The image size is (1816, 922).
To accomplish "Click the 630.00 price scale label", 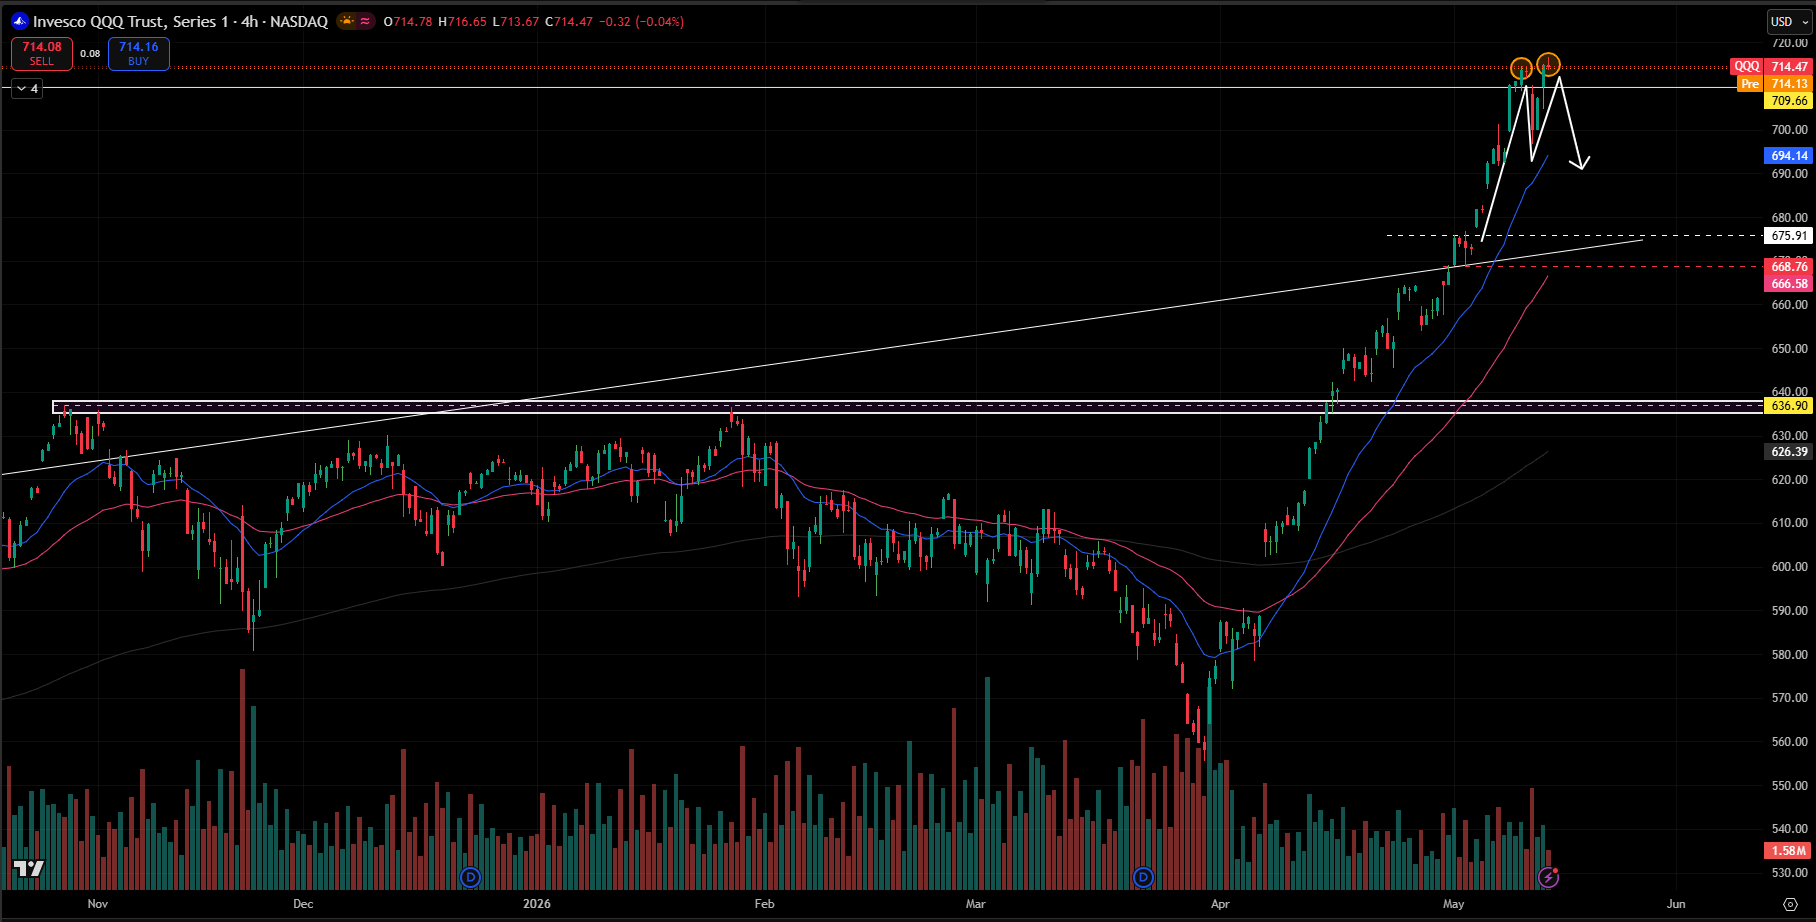I will 1789,436.
